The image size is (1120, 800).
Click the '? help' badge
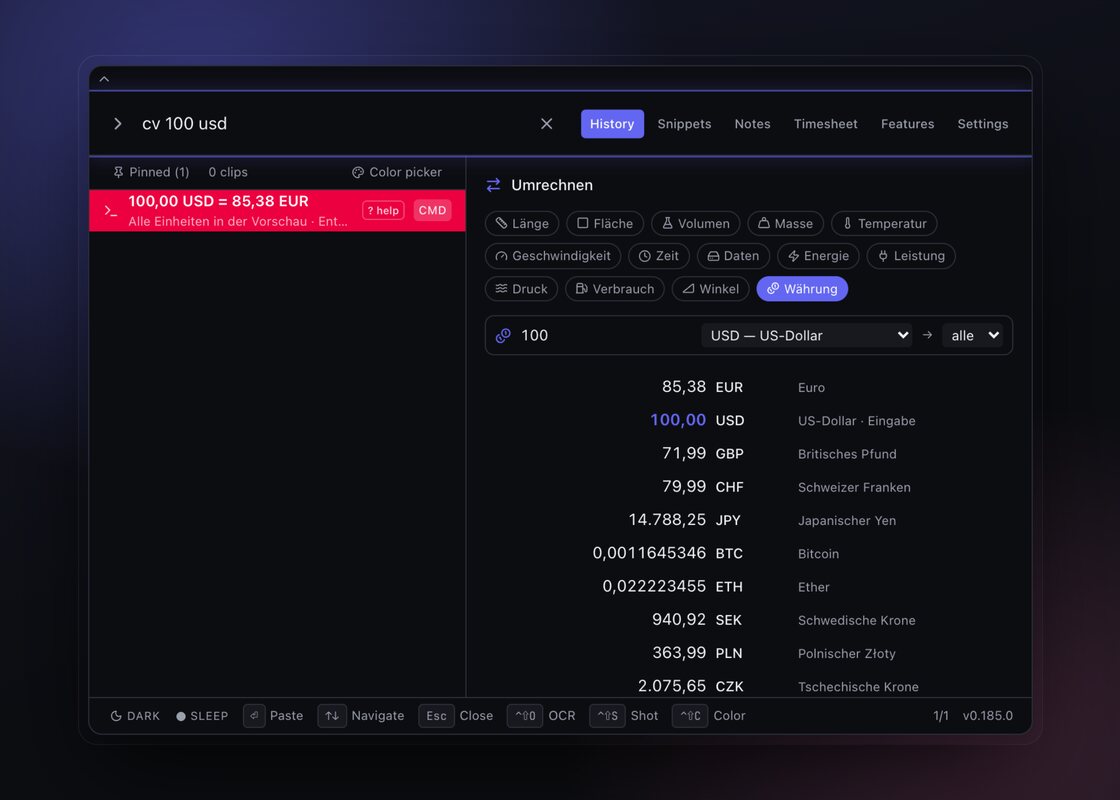click(383, 210)
